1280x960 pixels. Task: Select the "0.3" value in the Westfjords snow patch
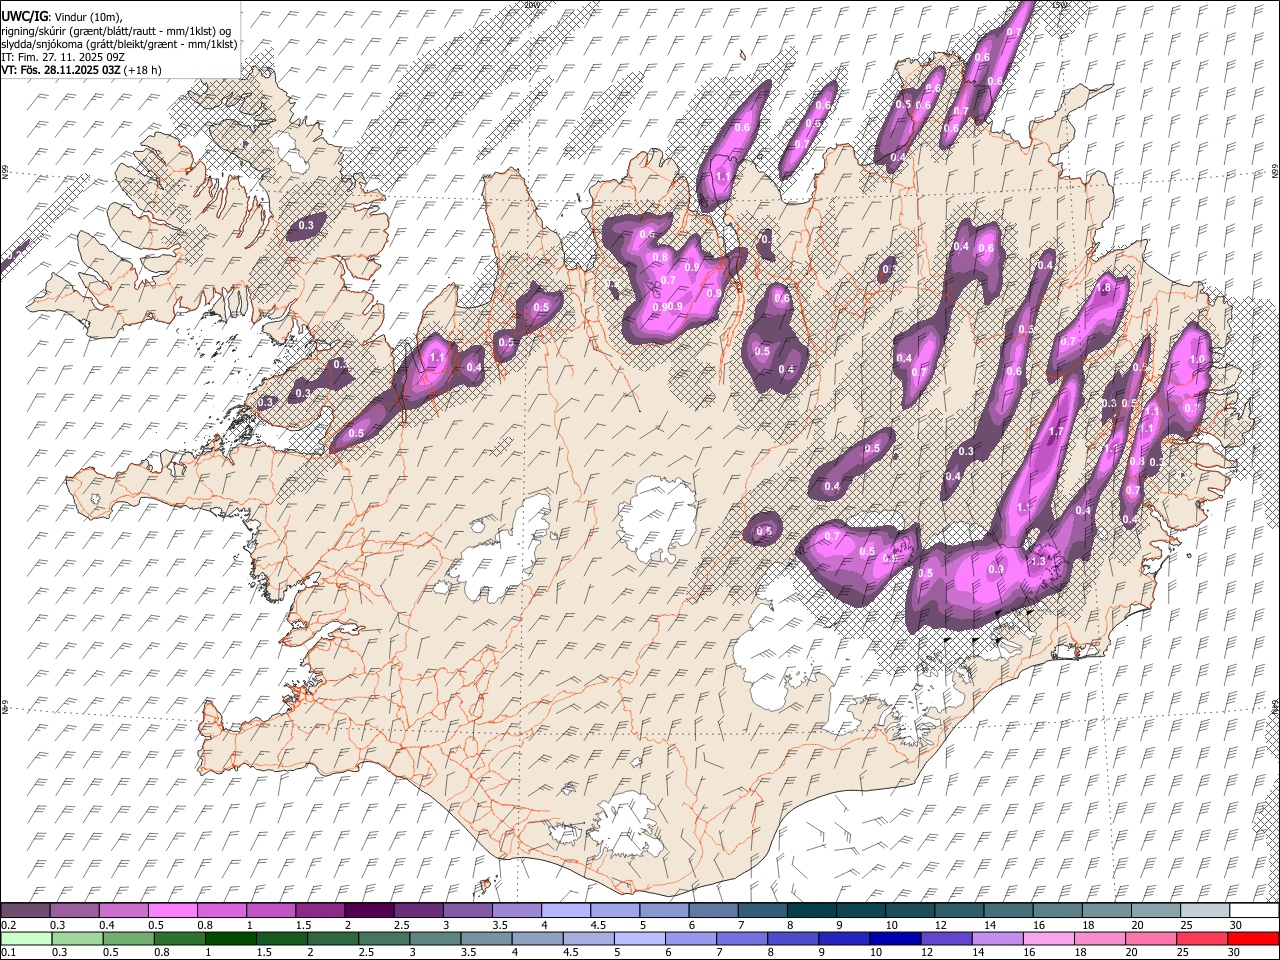(x=306, y=226)
